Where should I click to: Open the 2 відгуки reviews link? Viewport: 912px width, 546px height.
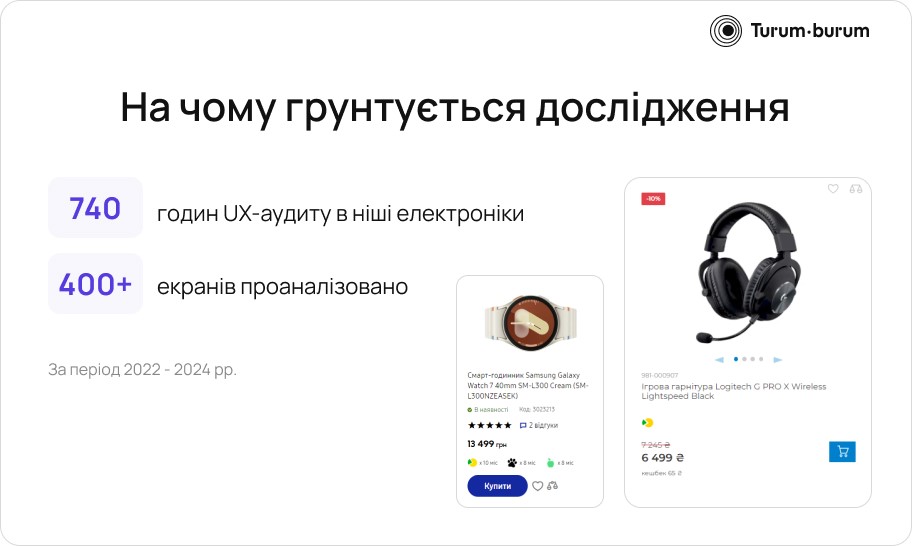point(539,425)
